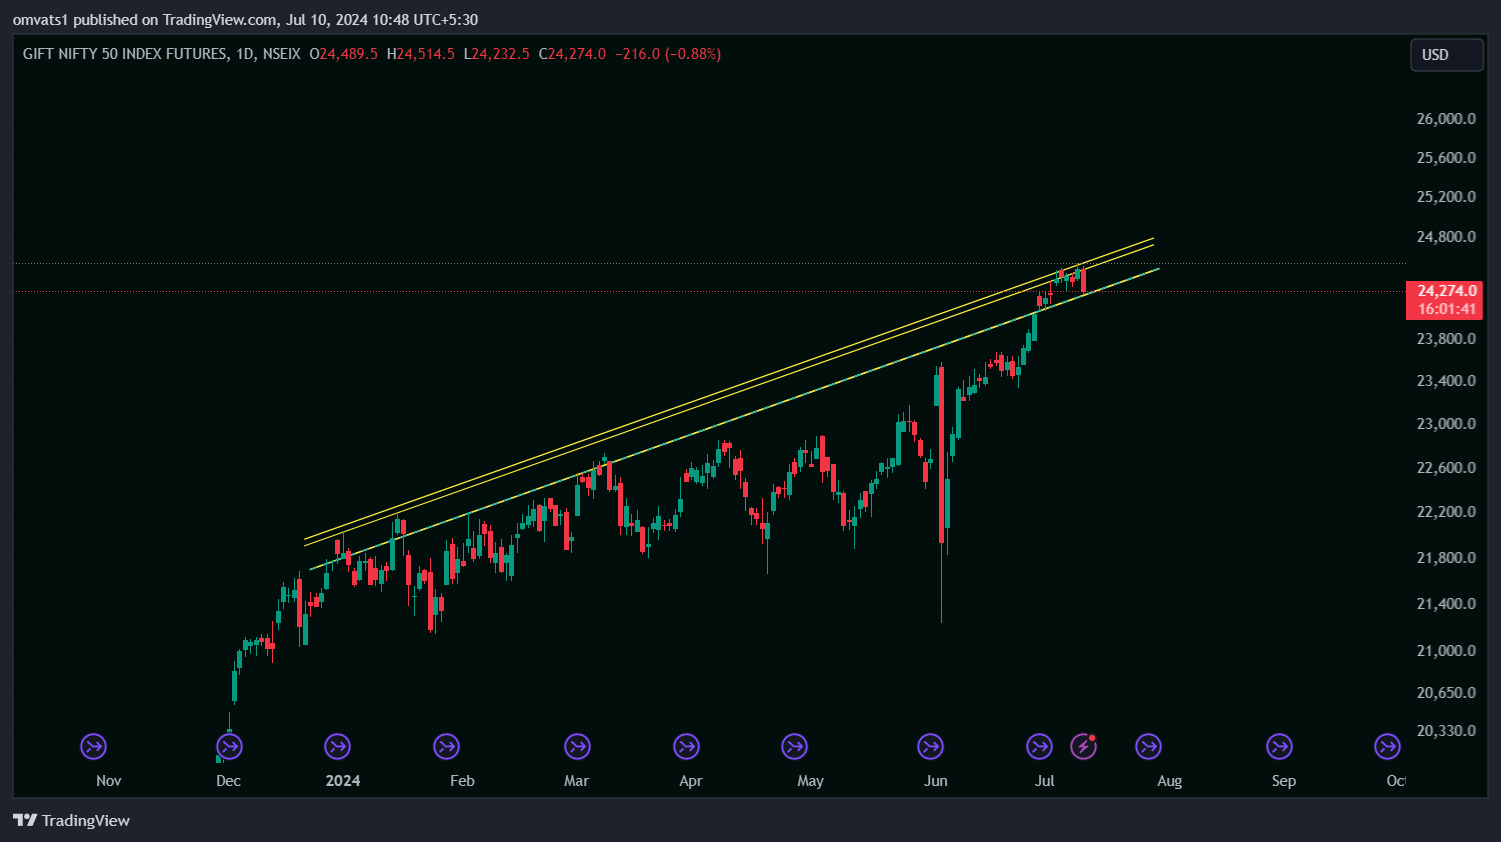
Task: Open the rollover event icon near Aug
Action: pos(1148,746)
